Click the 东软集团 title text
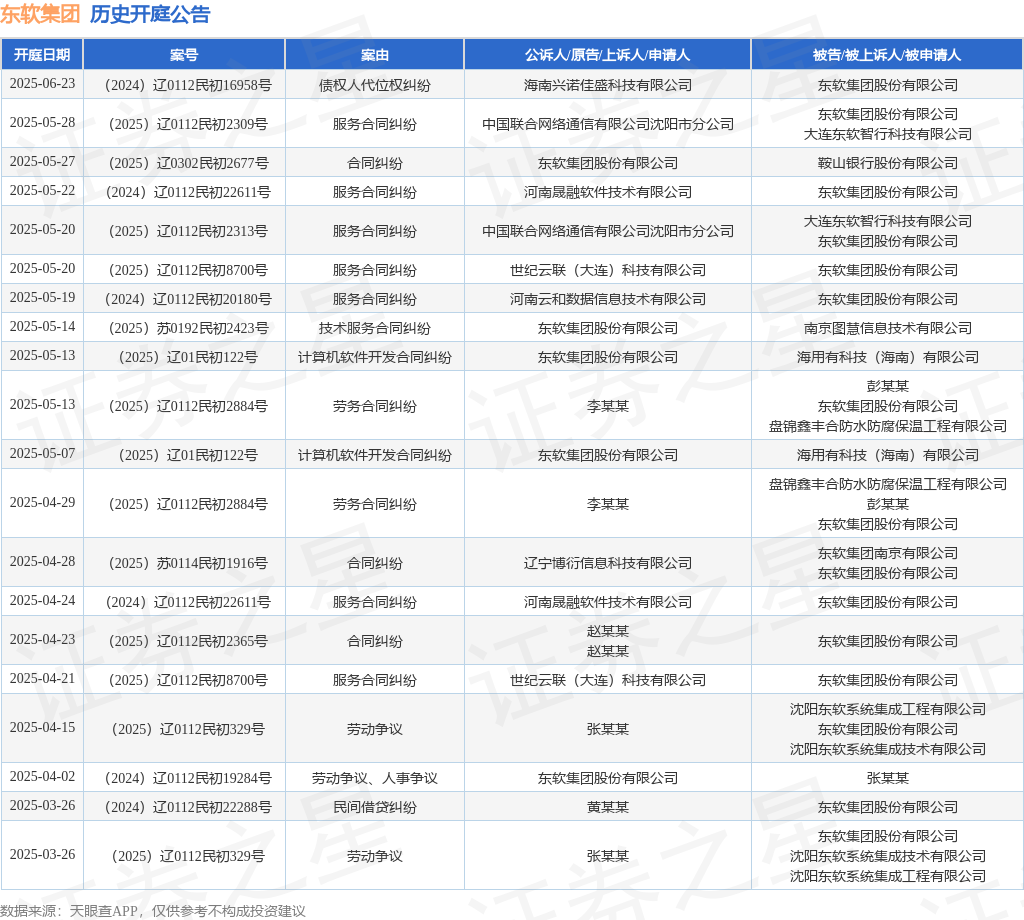 click(40, 14)
